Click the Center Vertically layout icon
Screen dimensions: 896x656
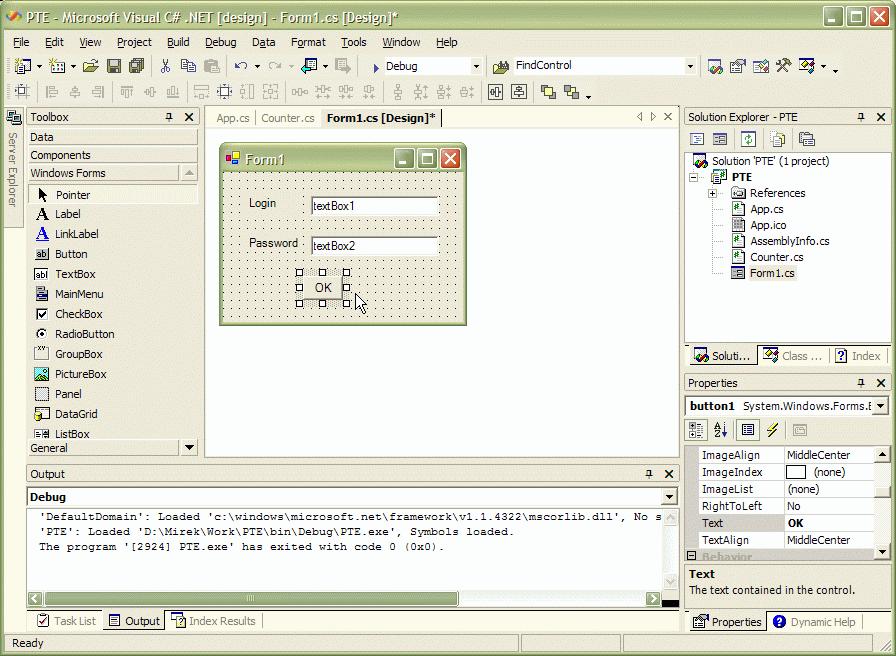pyautogui.click(x=519, y=91)
